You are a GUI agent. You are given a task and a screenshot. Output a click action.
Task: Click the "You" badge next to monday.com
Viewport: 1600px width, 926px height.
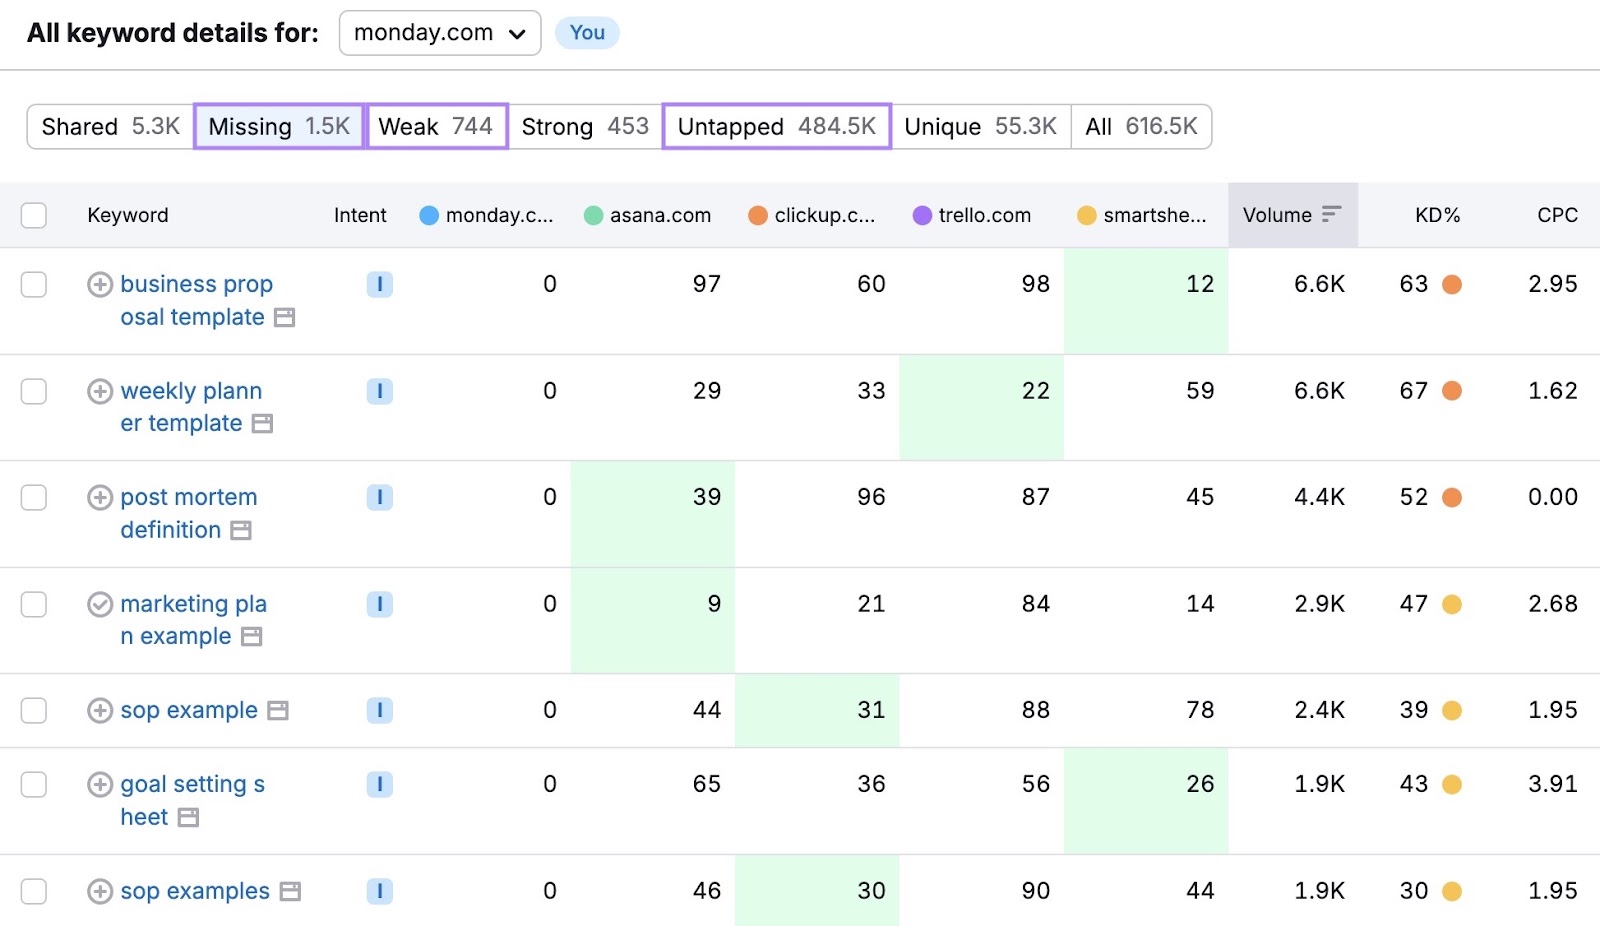587,32
